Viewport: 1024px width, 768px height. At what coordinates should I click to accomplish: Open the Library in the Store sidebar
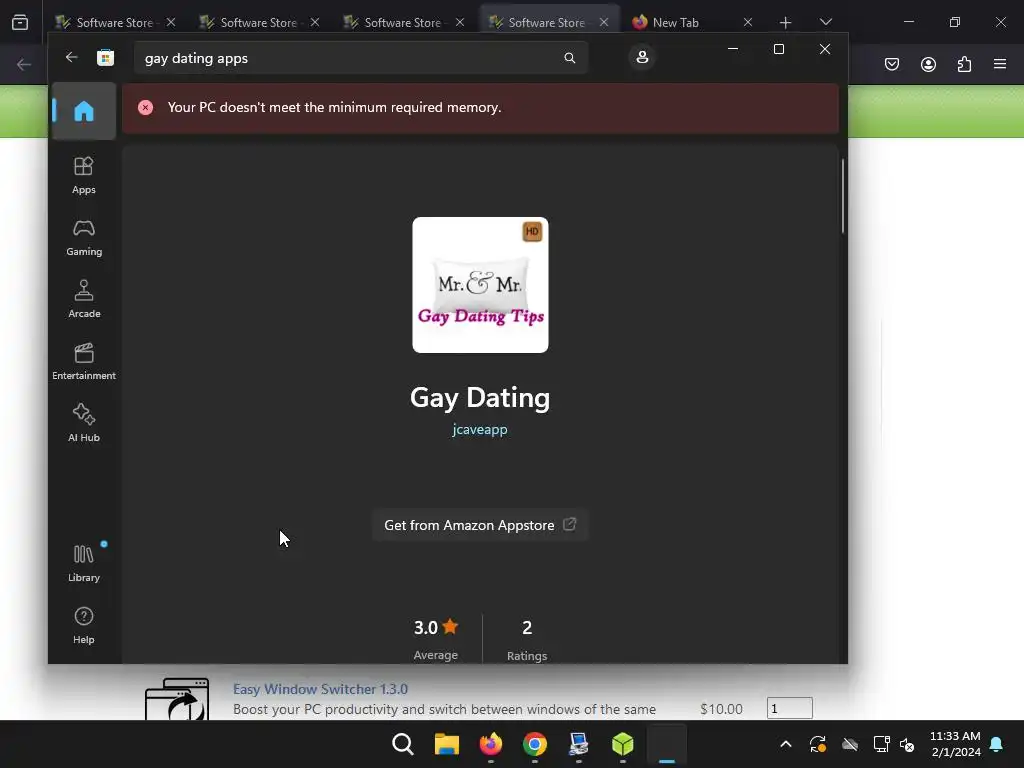point(84,564)
